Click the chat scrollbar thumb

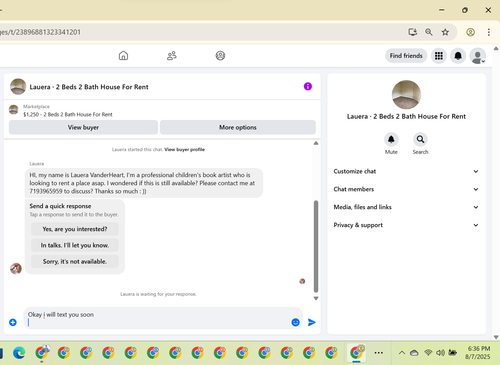click(x=316, y=247)
